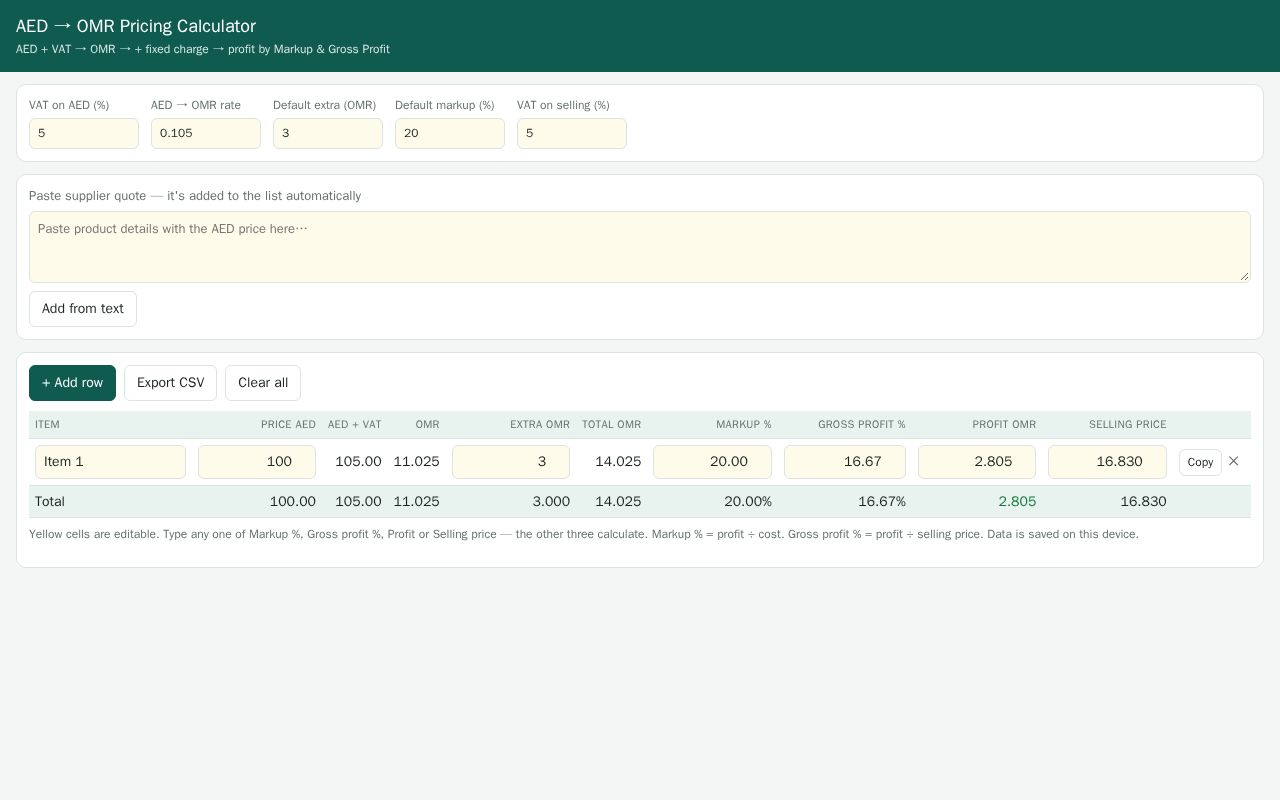Click the Total row label

[x=50, y=502]
